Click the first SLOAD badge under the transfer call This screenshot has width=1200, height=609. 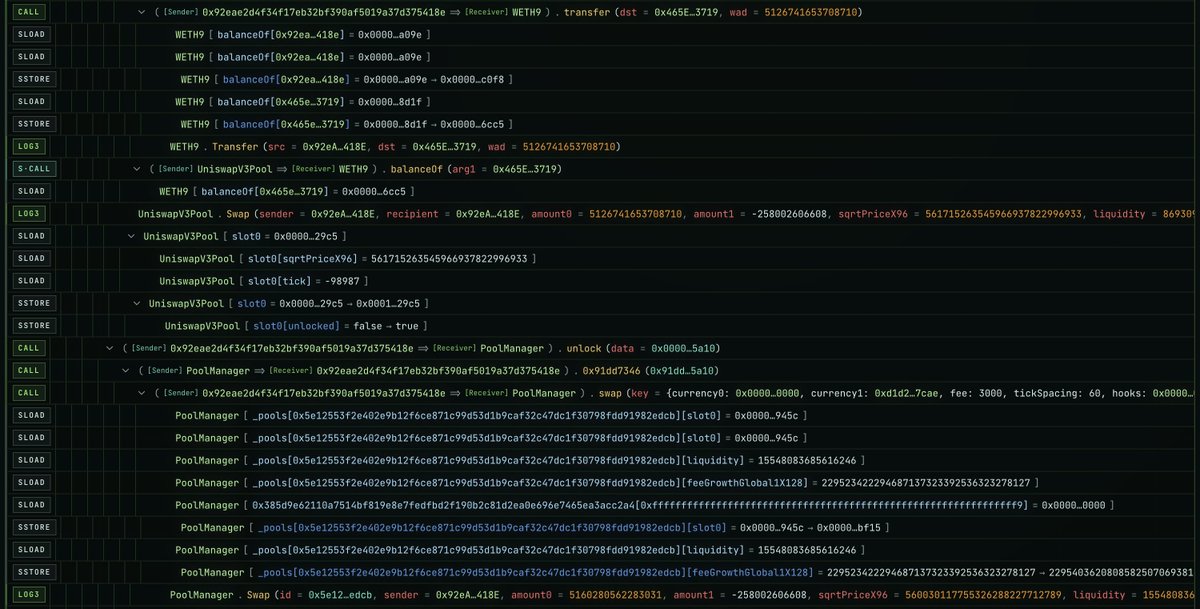30,34
